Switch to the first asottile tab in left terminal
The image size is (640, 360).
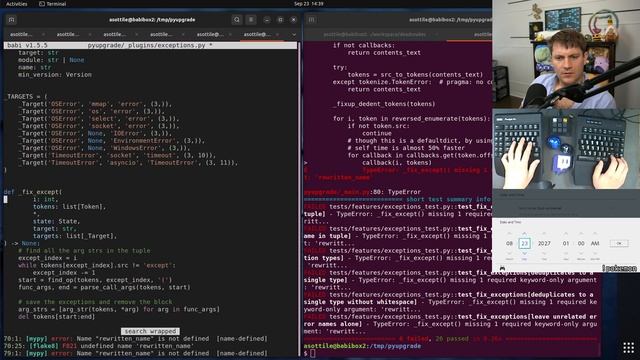click(21, 35)
